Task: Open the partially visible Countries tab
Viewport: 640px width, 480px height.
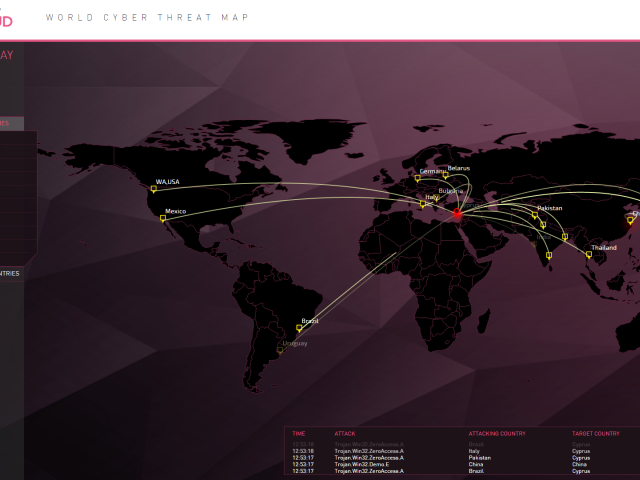Action: click(10, 273)
